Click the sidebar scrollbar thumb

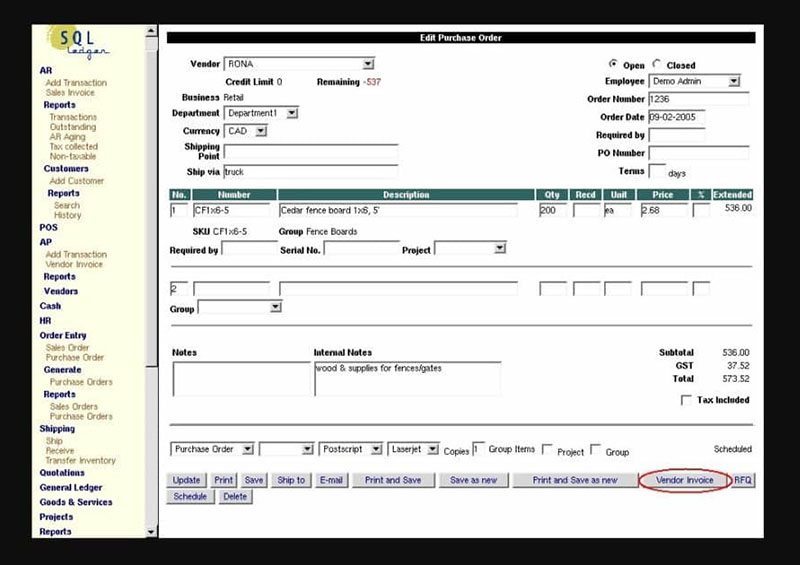[x=151, y=209]
